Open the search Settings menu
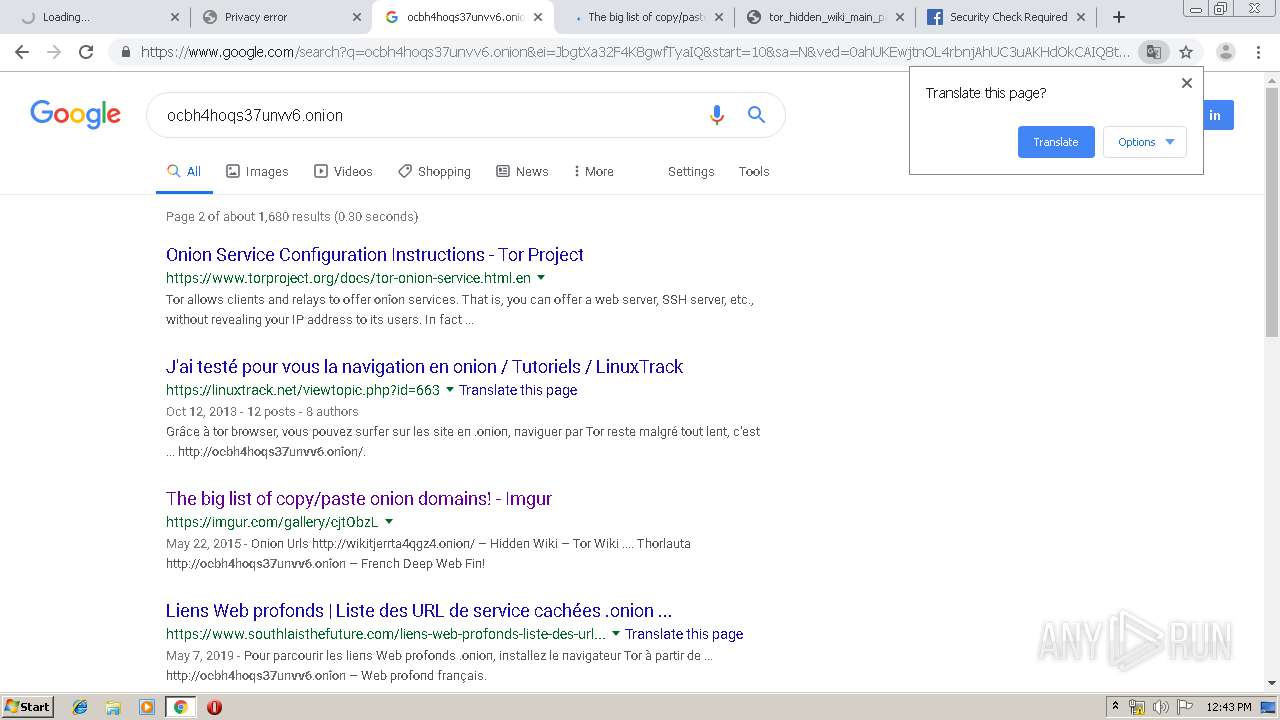The height and width of the screenshot is (720, 1280). (691, 171)
